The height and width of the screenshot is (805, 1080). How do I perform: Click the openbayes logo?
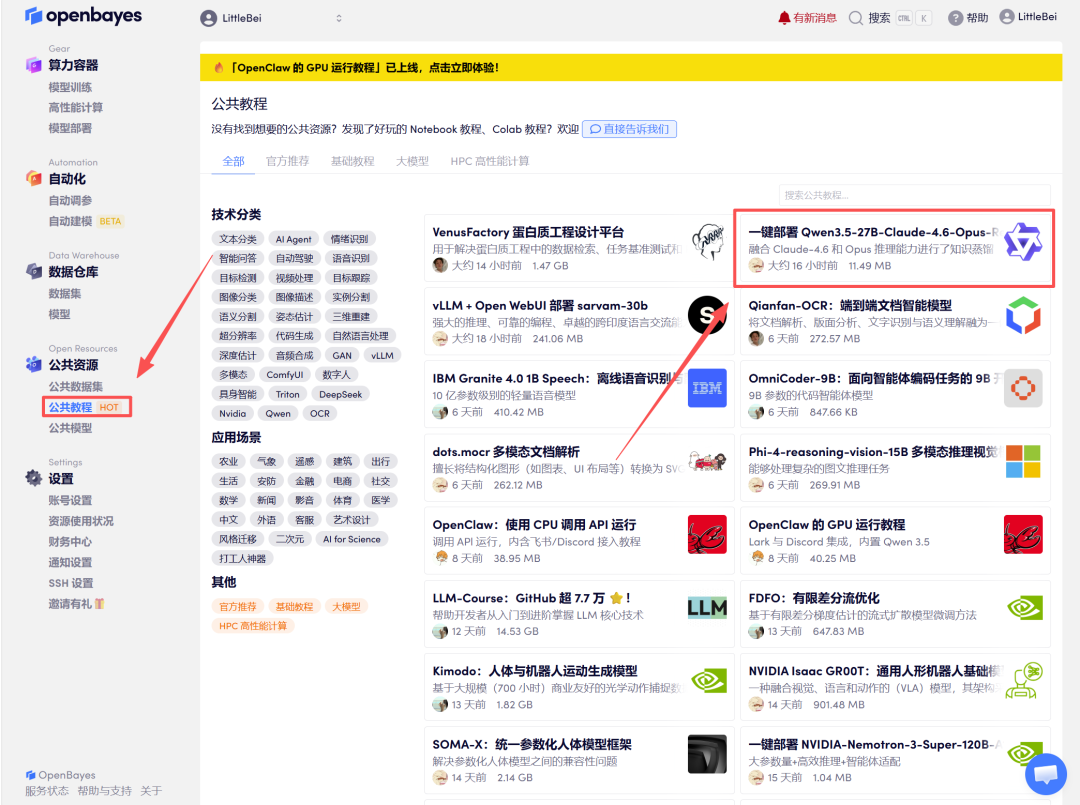pos(83,16)
